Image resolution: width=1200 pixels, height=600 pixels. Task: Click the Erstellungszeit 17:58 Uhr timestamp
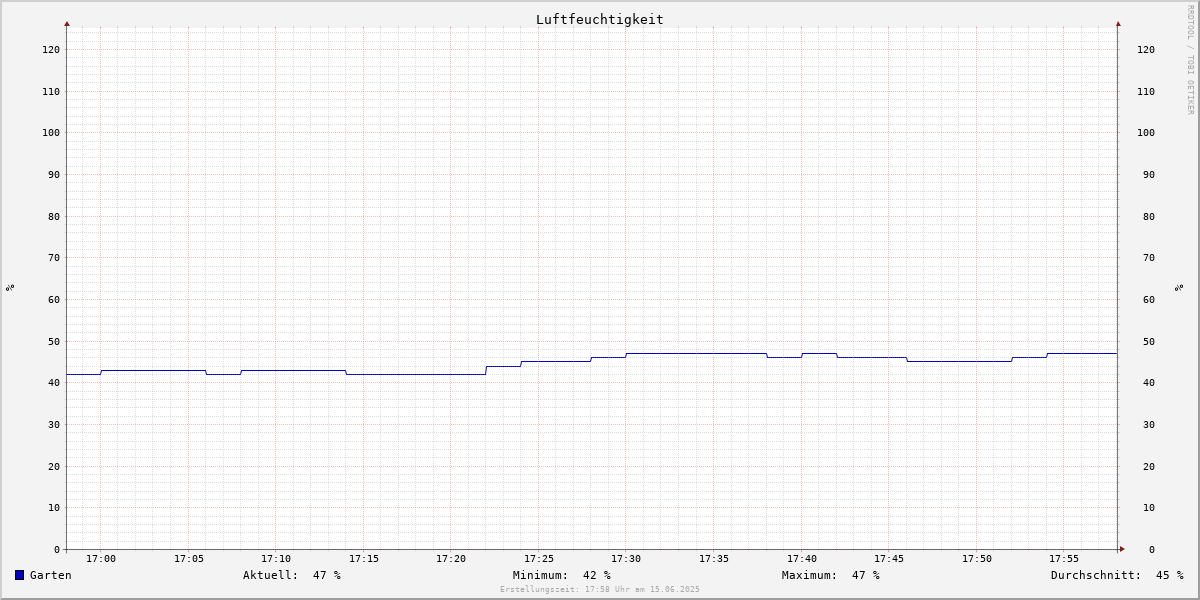(x=600, y=589)
